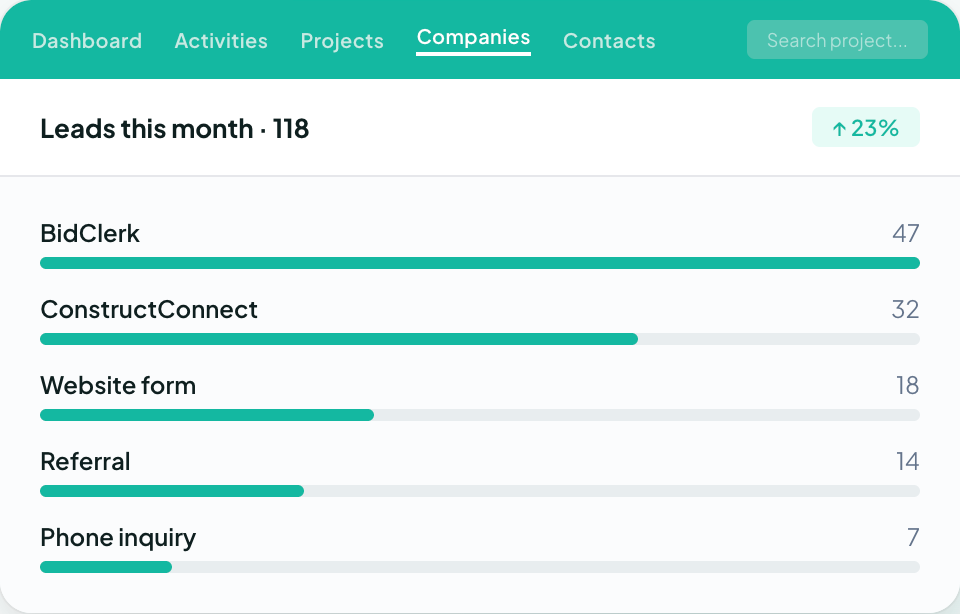Screen dimensions: 960x614
Task: Click the BidClerk progress bar
Action: coord(480,263)
